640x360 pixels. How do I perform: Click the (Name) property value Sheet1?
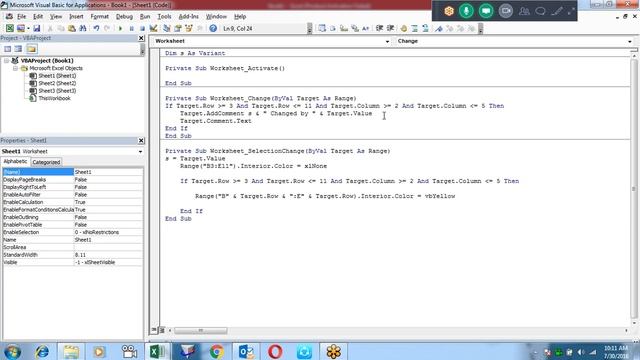coord(108,172)
